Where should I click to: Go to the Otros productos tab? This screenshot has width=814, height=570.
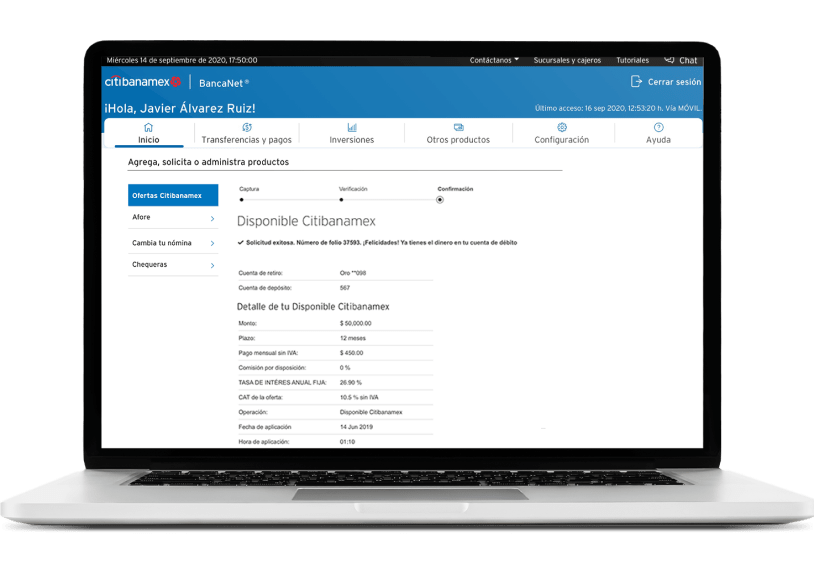tap(458, 133)
